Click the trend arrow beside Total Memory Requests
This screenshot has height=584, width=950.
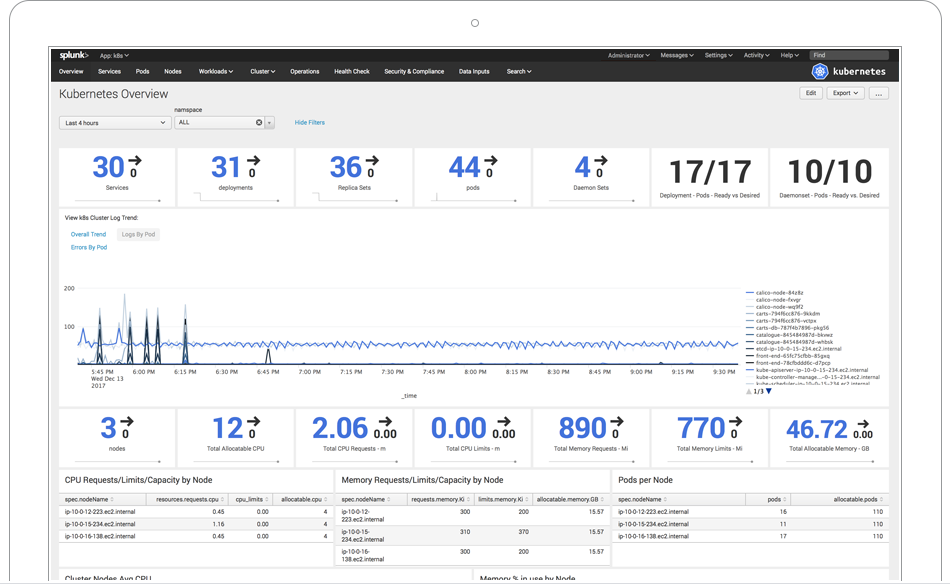[x=617, y=422]
